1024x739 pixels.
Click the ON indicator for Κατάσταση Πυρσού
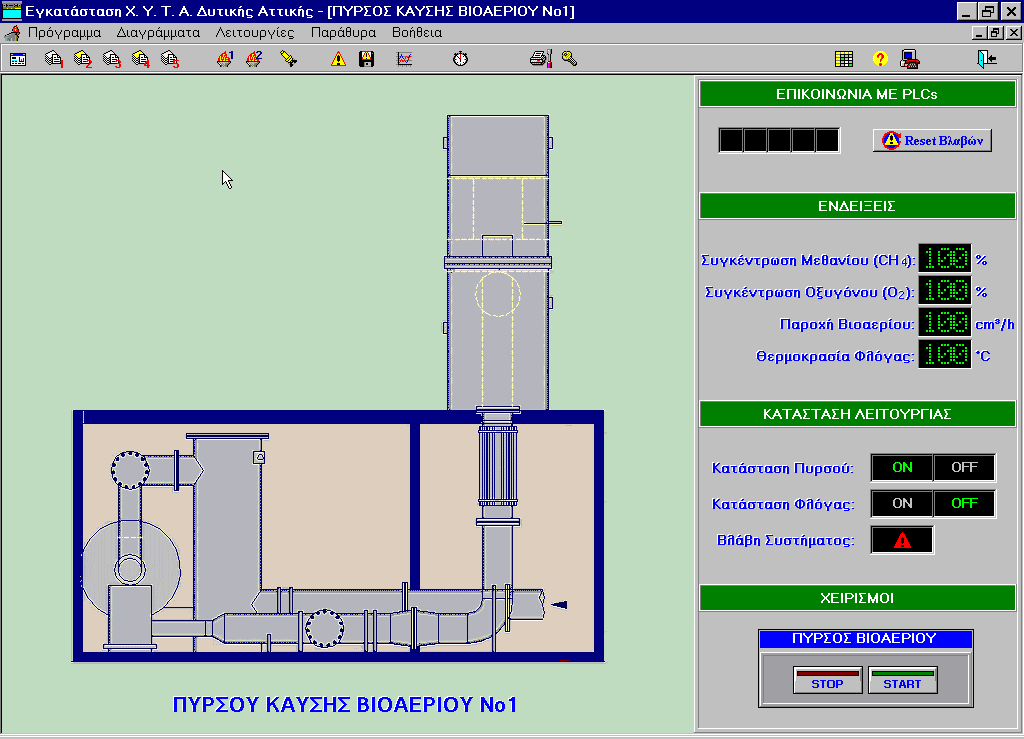click(x=902, y=467)
